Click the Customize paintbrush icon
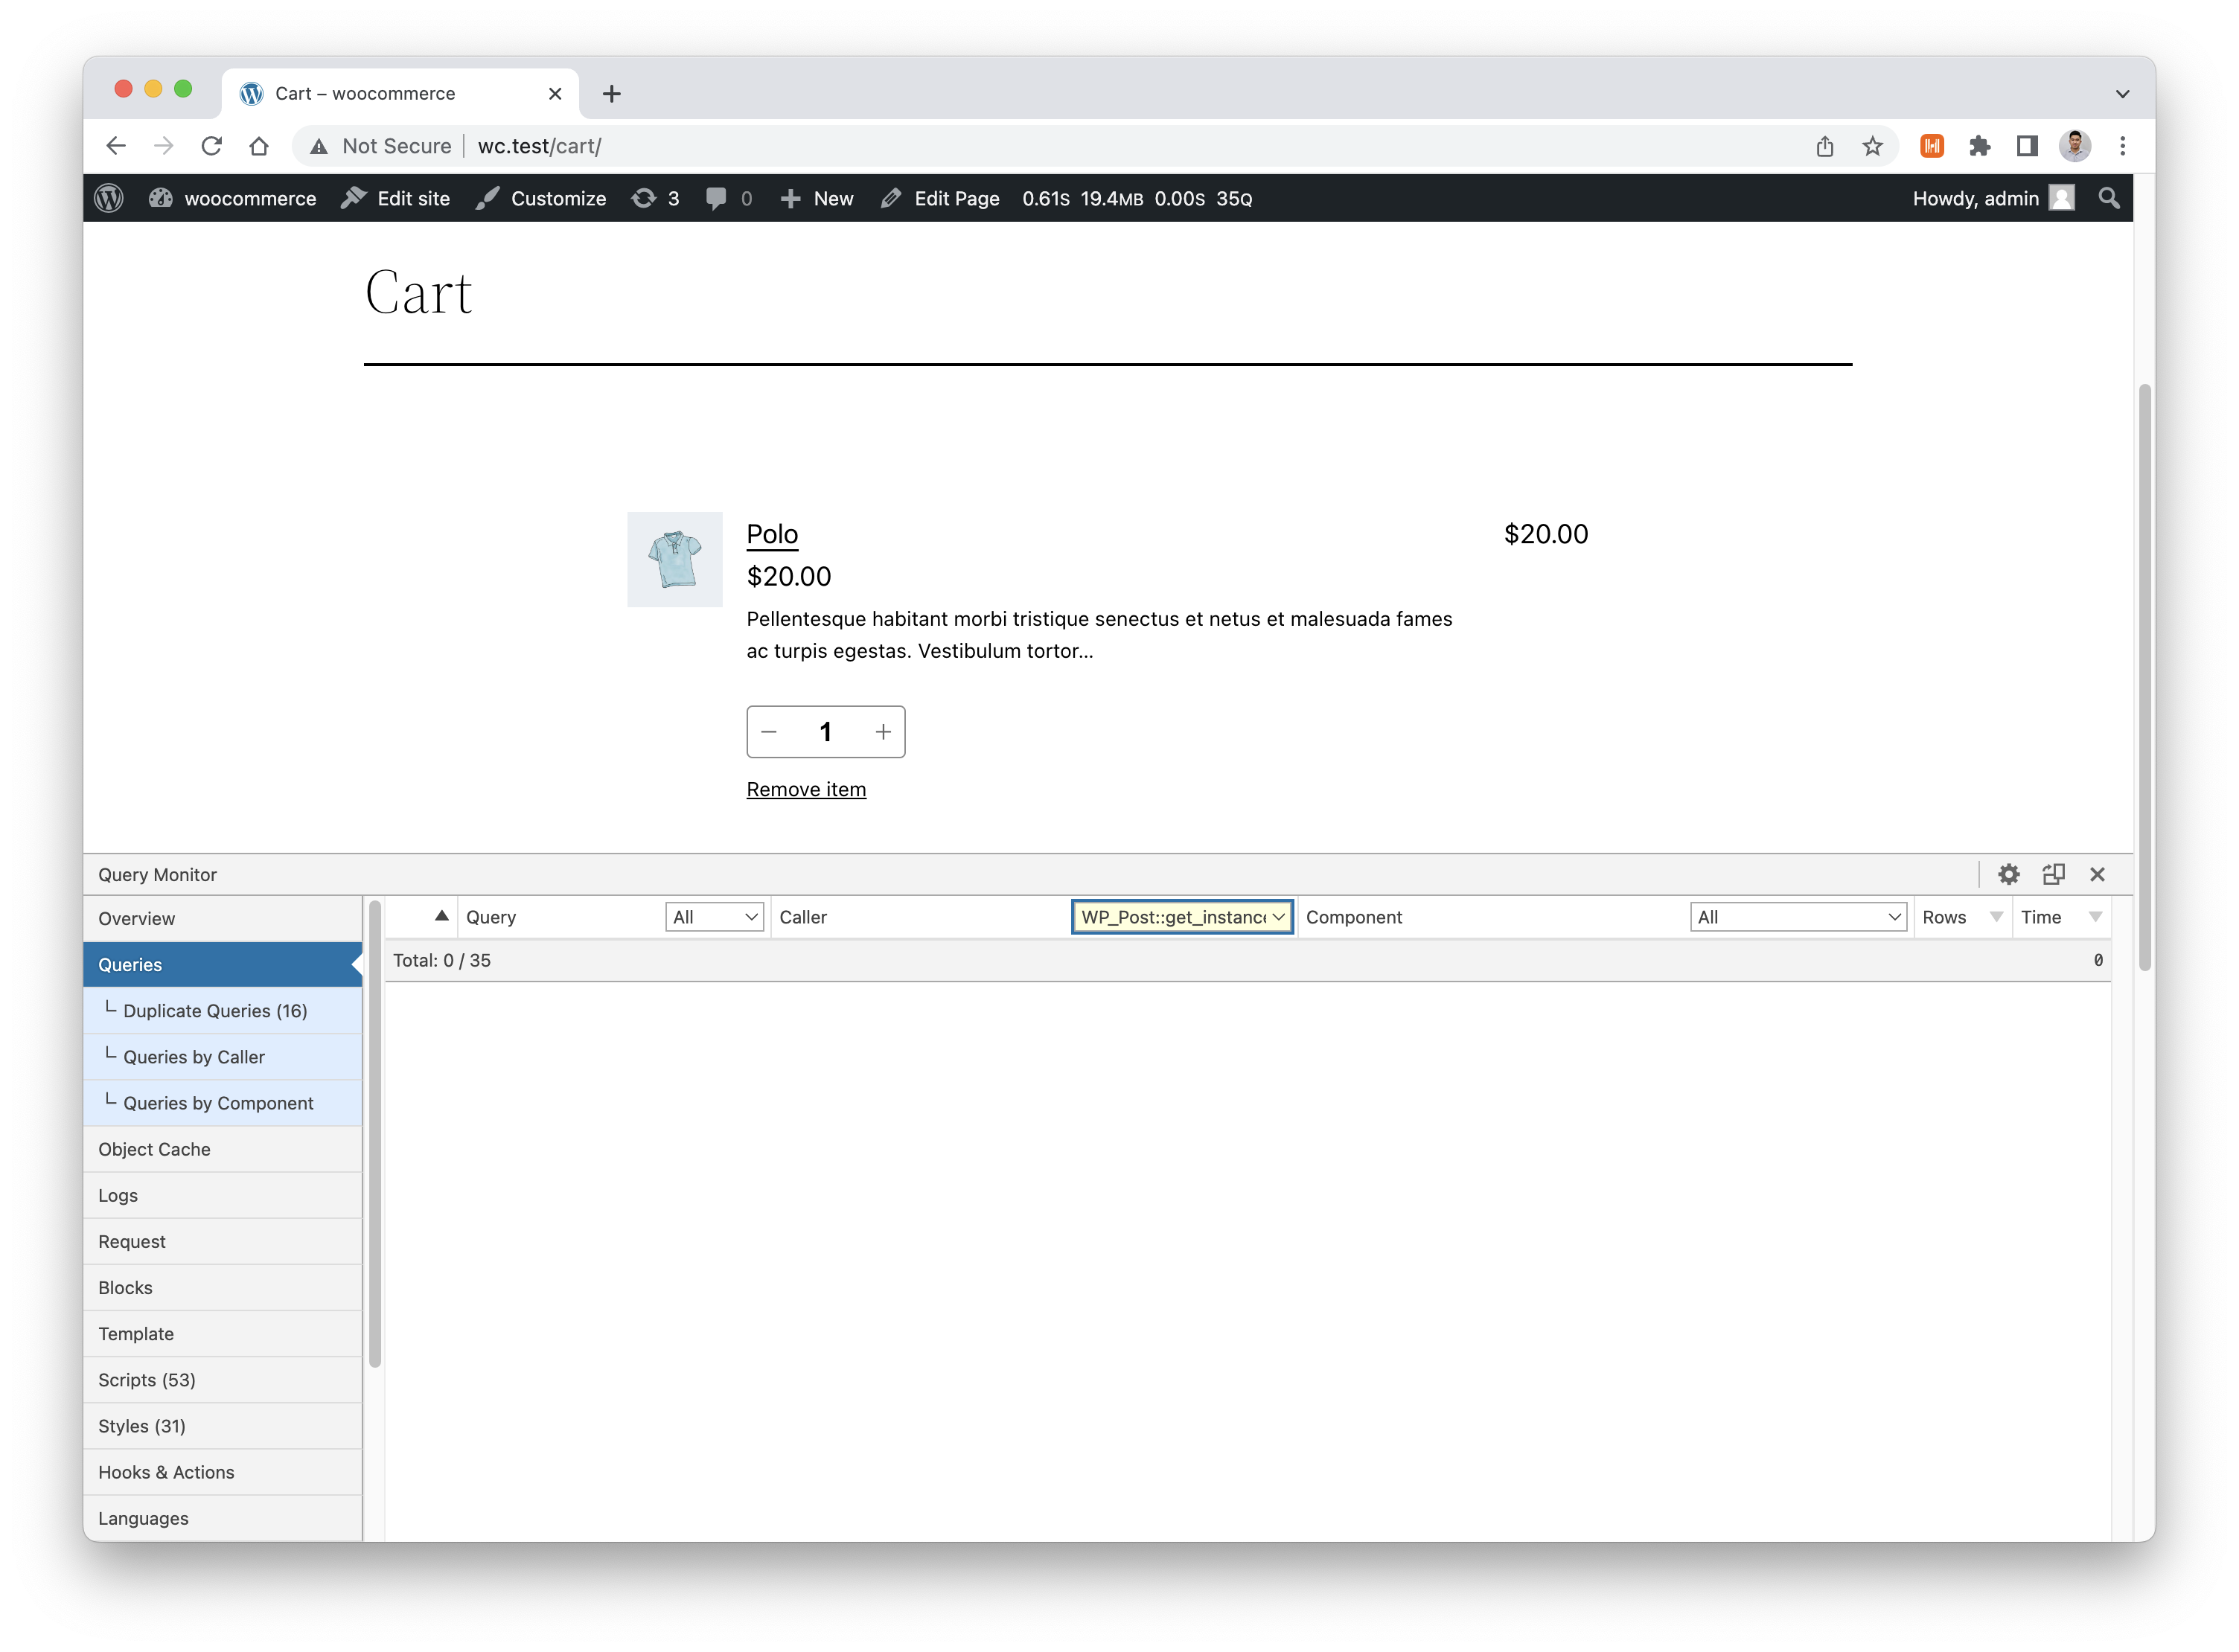The width and height of the screenshot is (2239, 1652). point(488,198)
